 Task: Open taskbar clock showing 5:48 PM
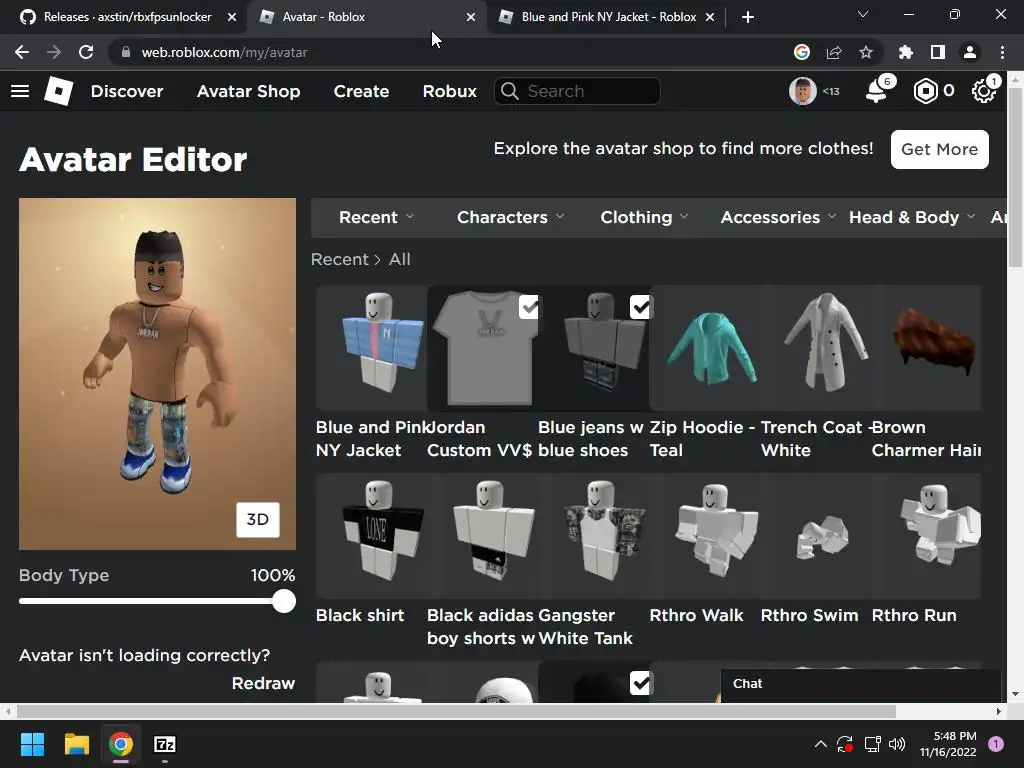(948, 744)
